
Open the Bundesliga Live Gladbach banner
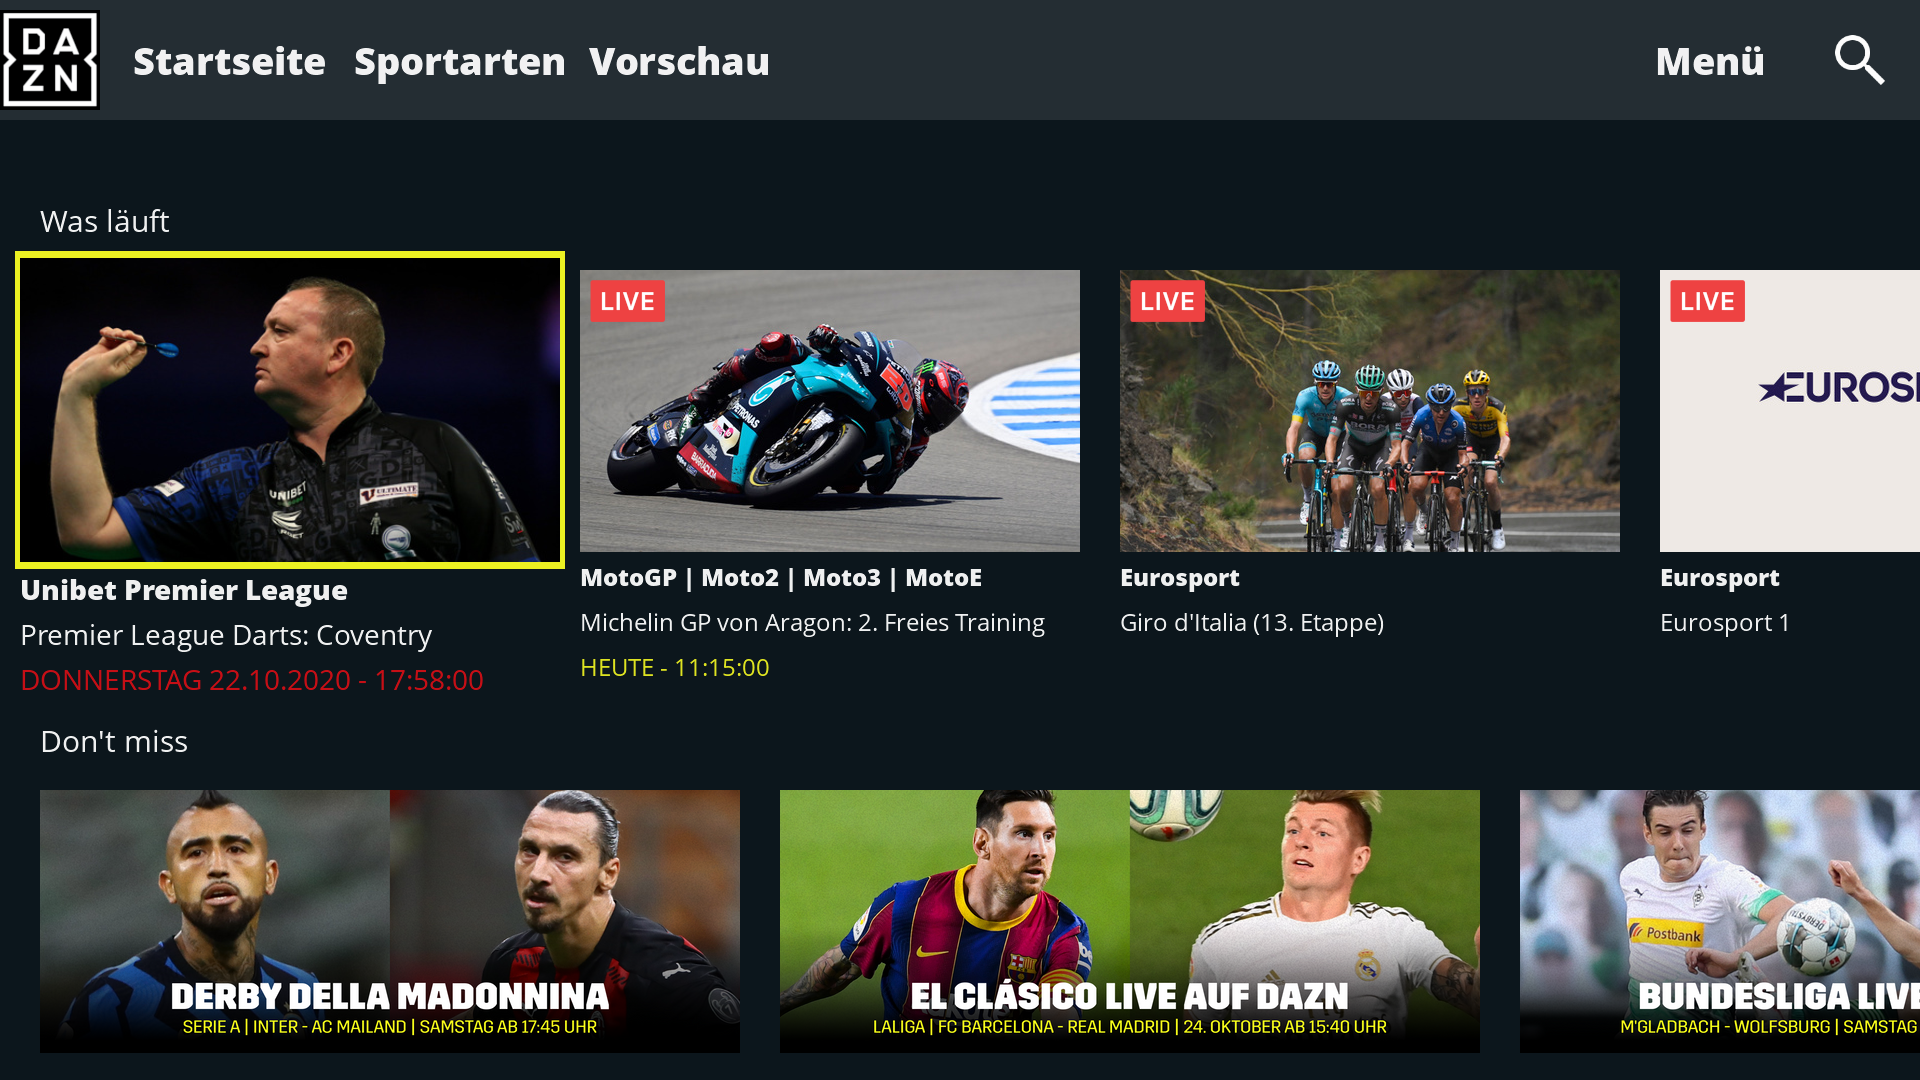tap(1720, 921)
